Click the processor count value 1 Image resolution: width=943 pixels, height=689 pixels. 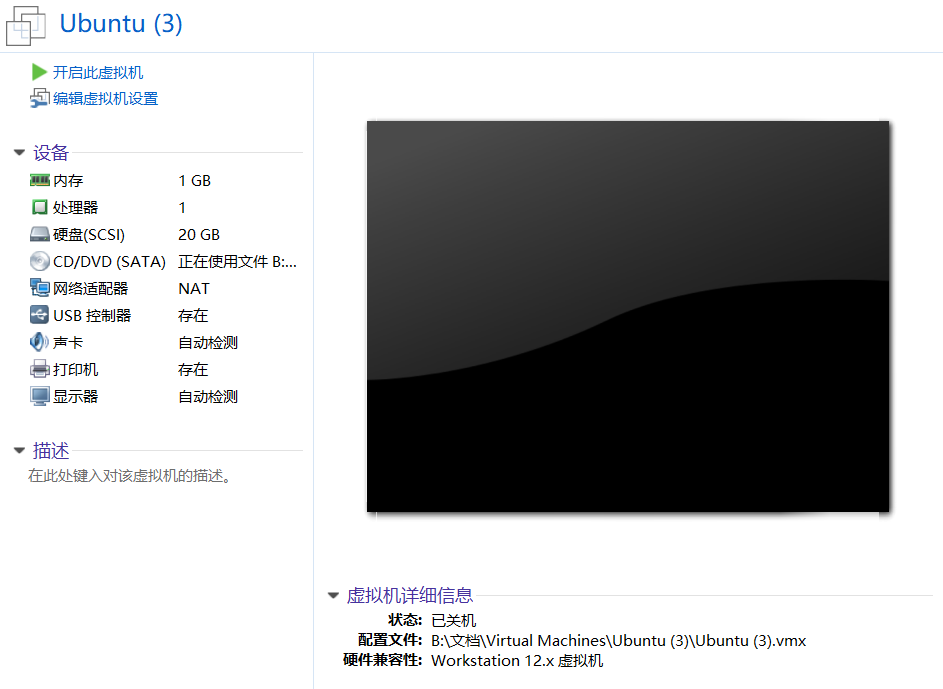click(182, 208)
